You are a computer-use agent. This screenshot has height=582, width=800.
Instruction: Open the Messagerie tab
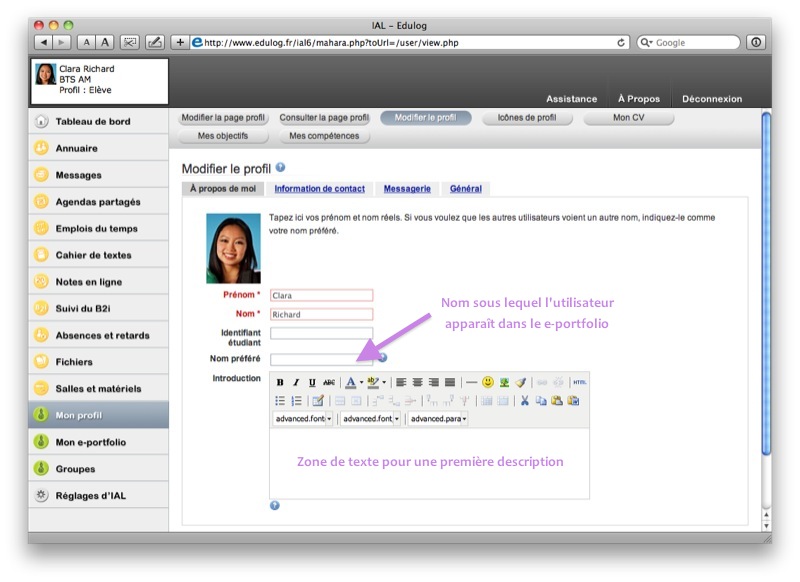[407, 188]
